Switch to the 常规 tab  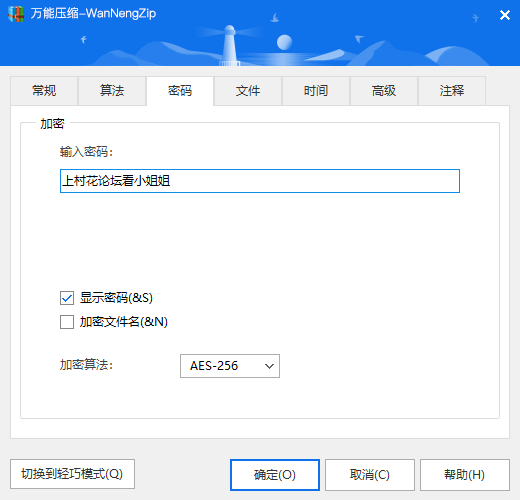[44, 91]
